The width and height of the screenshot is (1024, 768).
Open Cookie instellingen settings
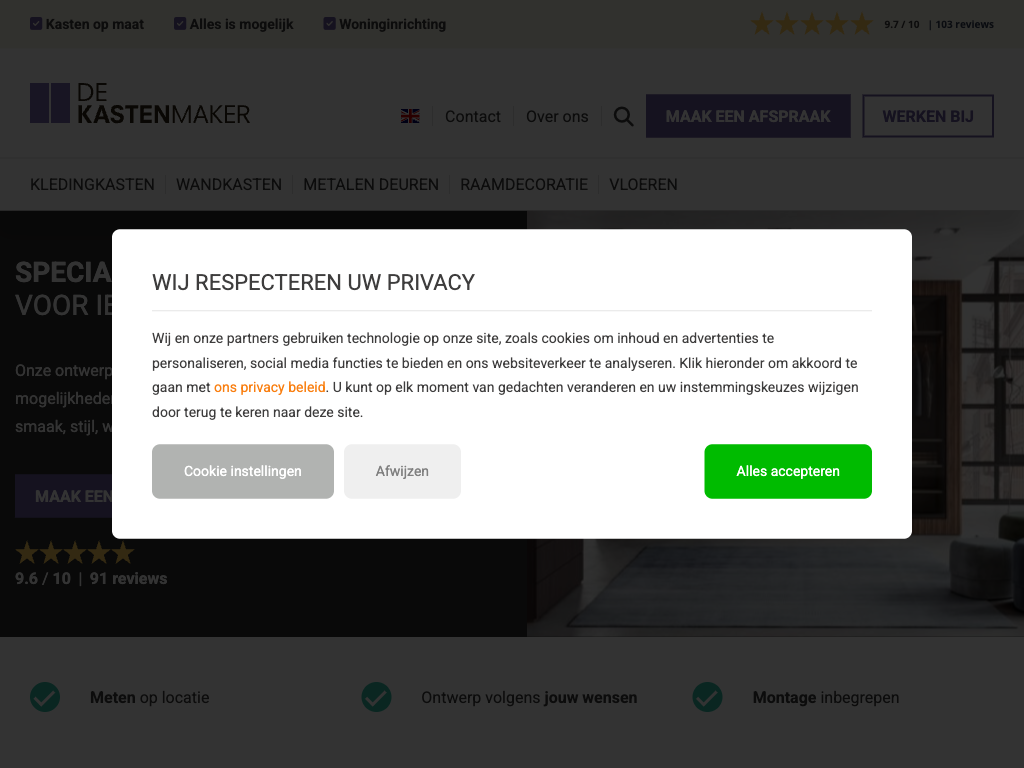pyautogui.click(x=242, y=471)
